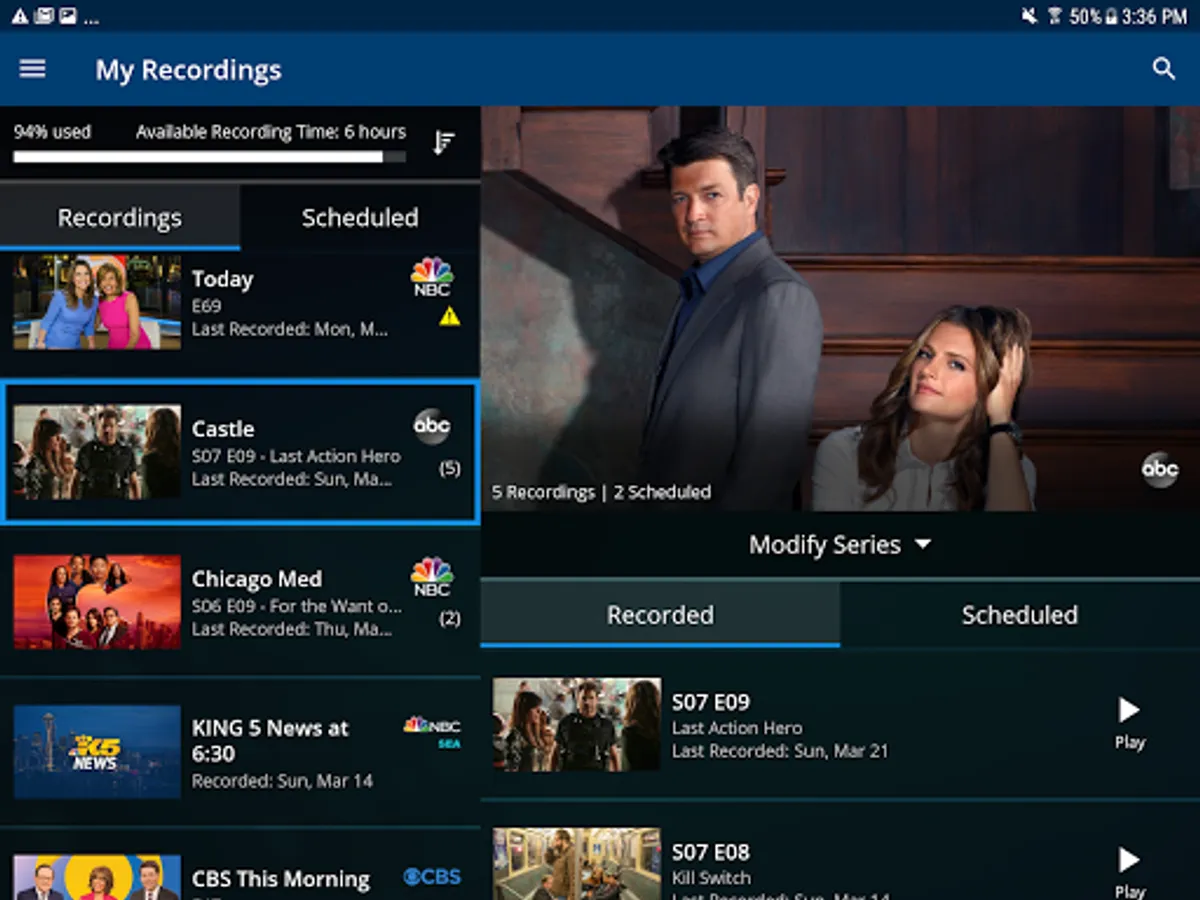Open KING 5 News at 6:30 recording
This screenshot has height=900, width=1200.
coord(240,752)
